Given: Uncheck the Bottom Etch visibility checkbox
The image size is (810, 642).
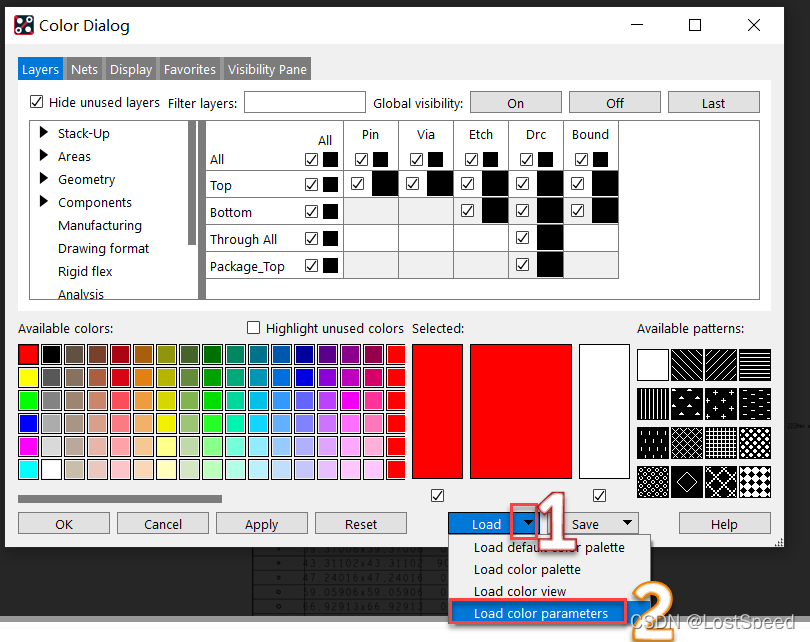Looking at the screenshot, I should pyautogui.click(x=468, y=211).
